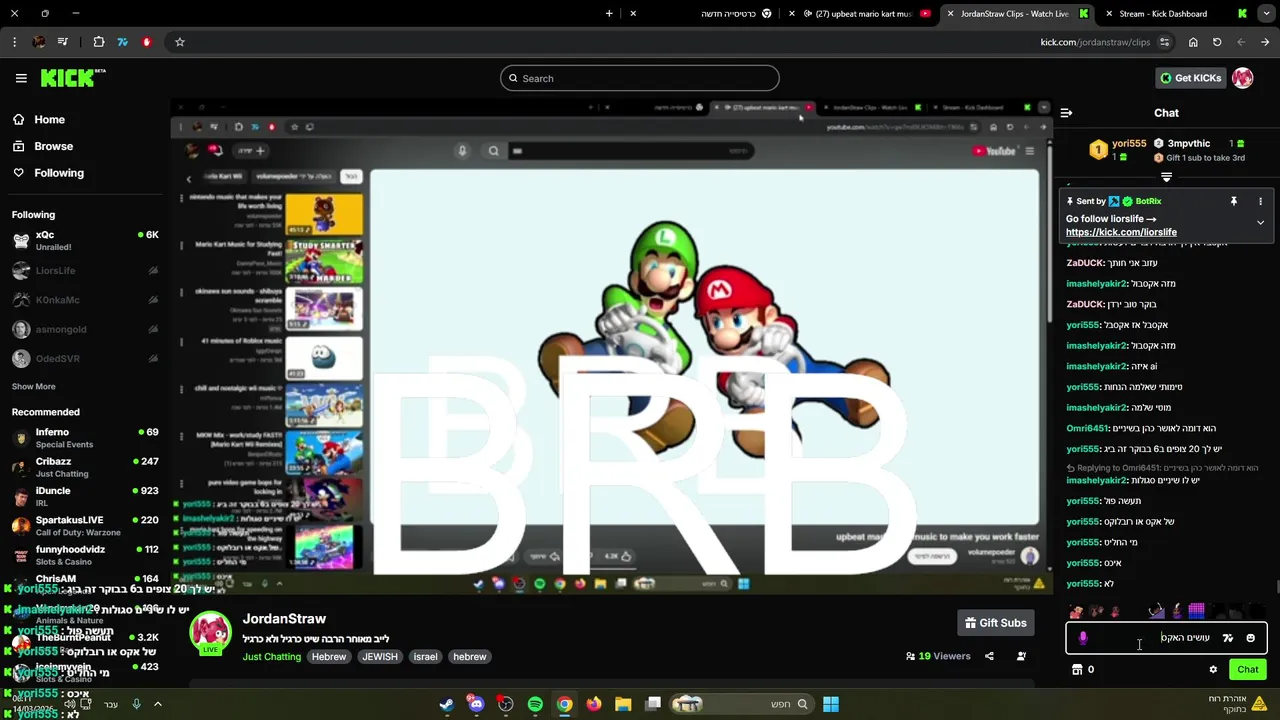The width and height of the screenshot is (1280, 720).
Task: Open xQc channel in Following list
Action: (85, 240)
